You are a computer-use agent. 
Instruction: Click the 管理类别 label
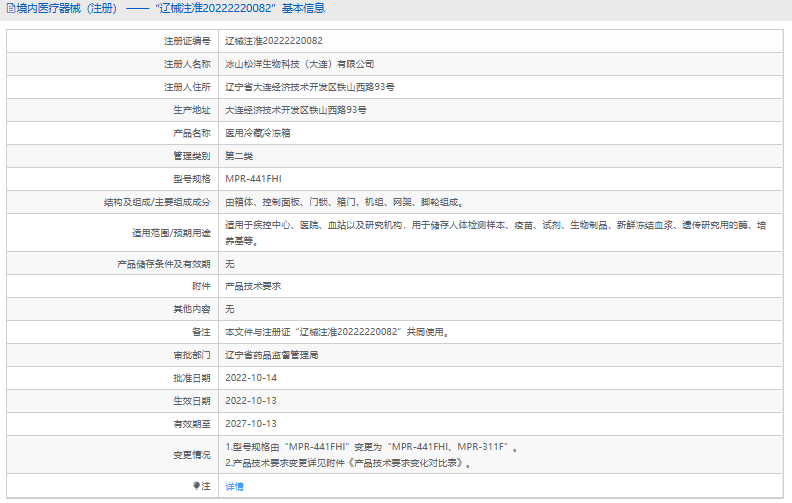192,156
